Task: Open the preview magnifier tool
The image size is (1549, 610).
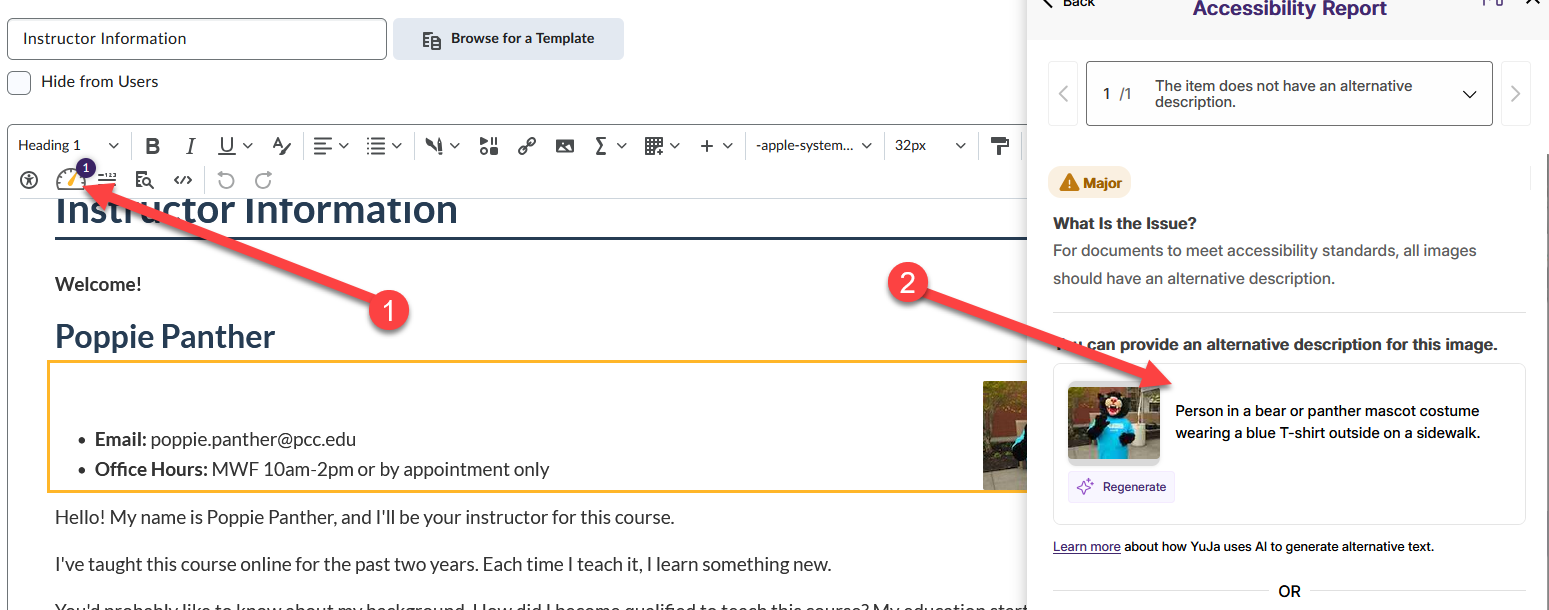Action: (x=145, y=180)
